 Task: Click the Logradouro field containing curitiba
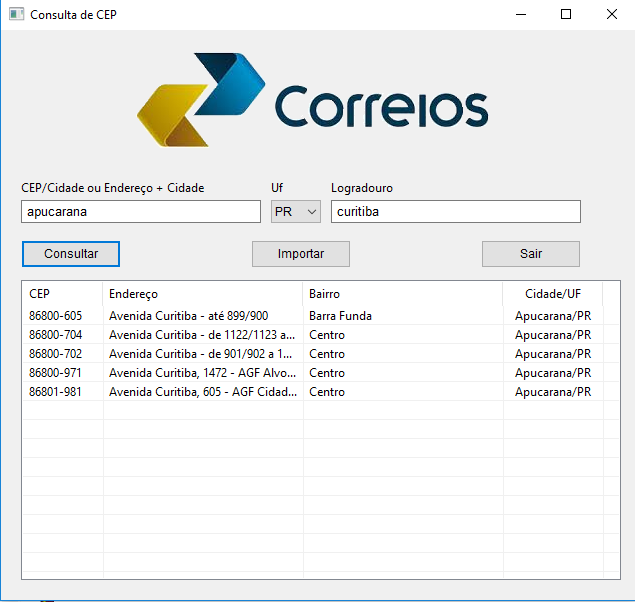(x=455, y=212)
